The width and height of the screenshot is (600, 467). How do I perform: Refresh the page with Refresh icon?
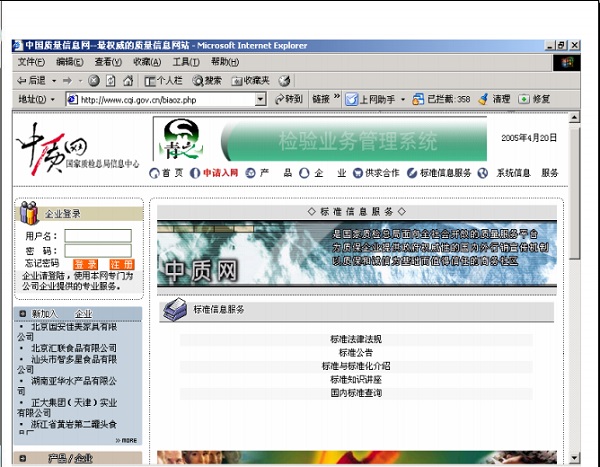point(111,80)
